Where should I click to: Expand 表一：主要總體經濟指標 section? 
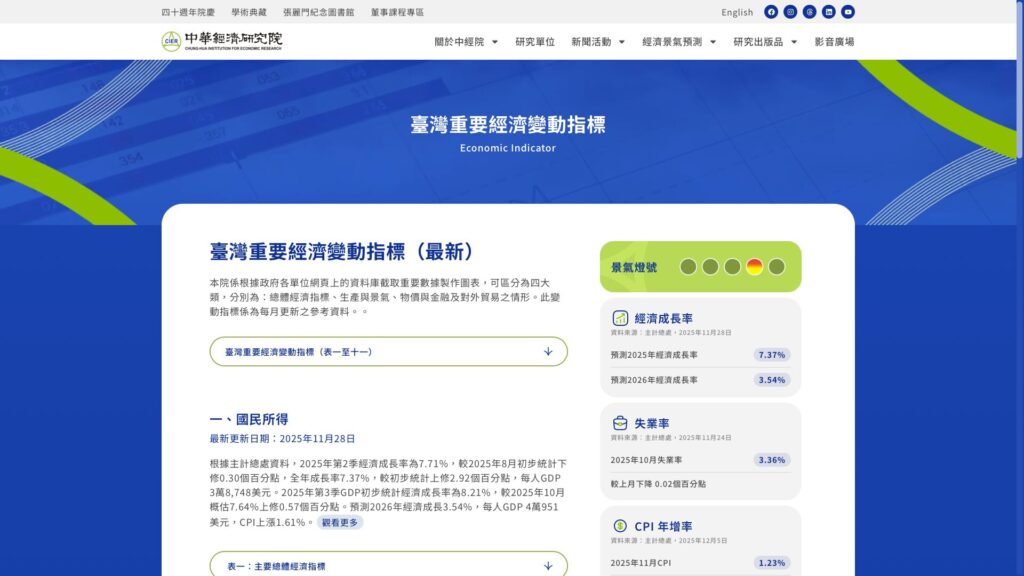click(388, 566)
